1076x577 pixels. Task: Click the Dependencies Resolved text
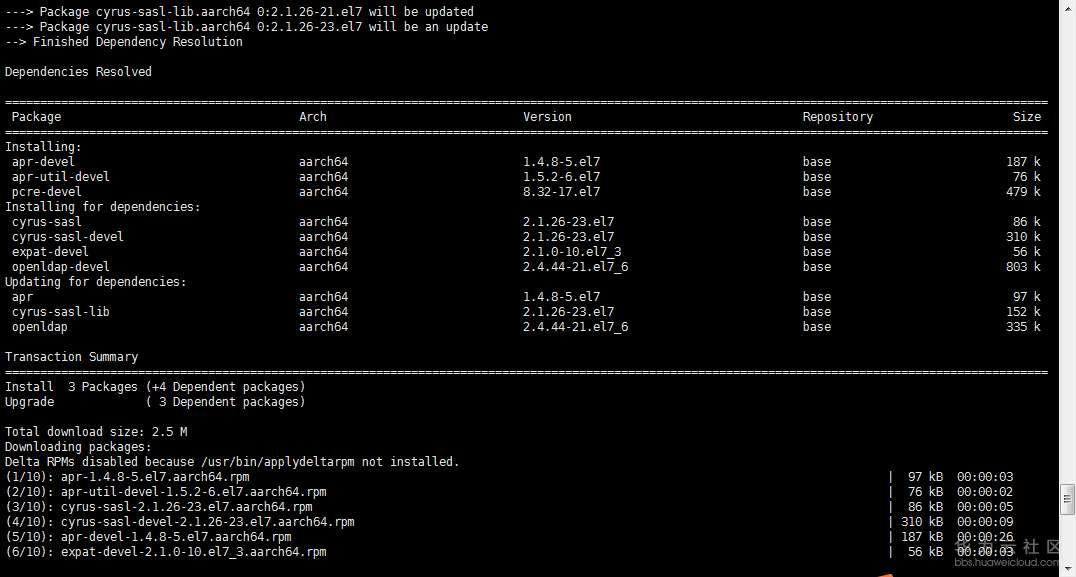pos(78,72)
